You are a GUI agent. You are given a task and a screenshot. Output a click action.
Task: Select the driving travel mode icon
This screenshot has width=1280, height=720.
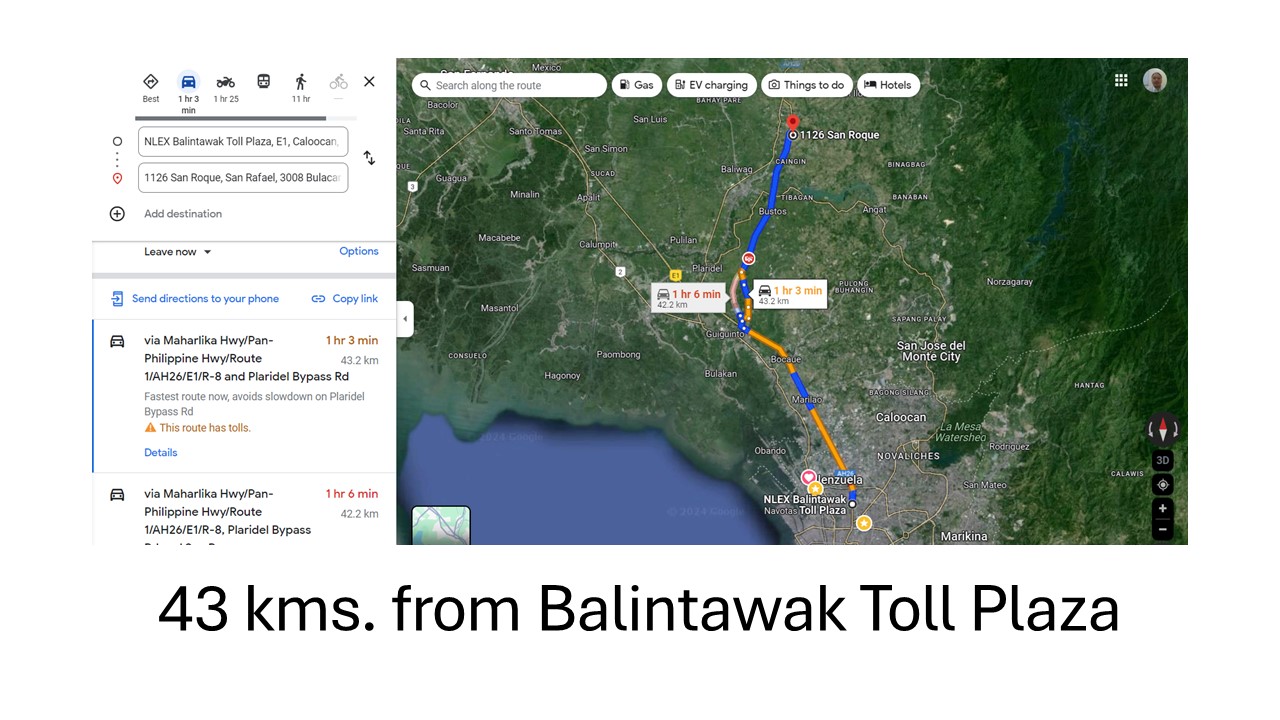pos(188,83)
